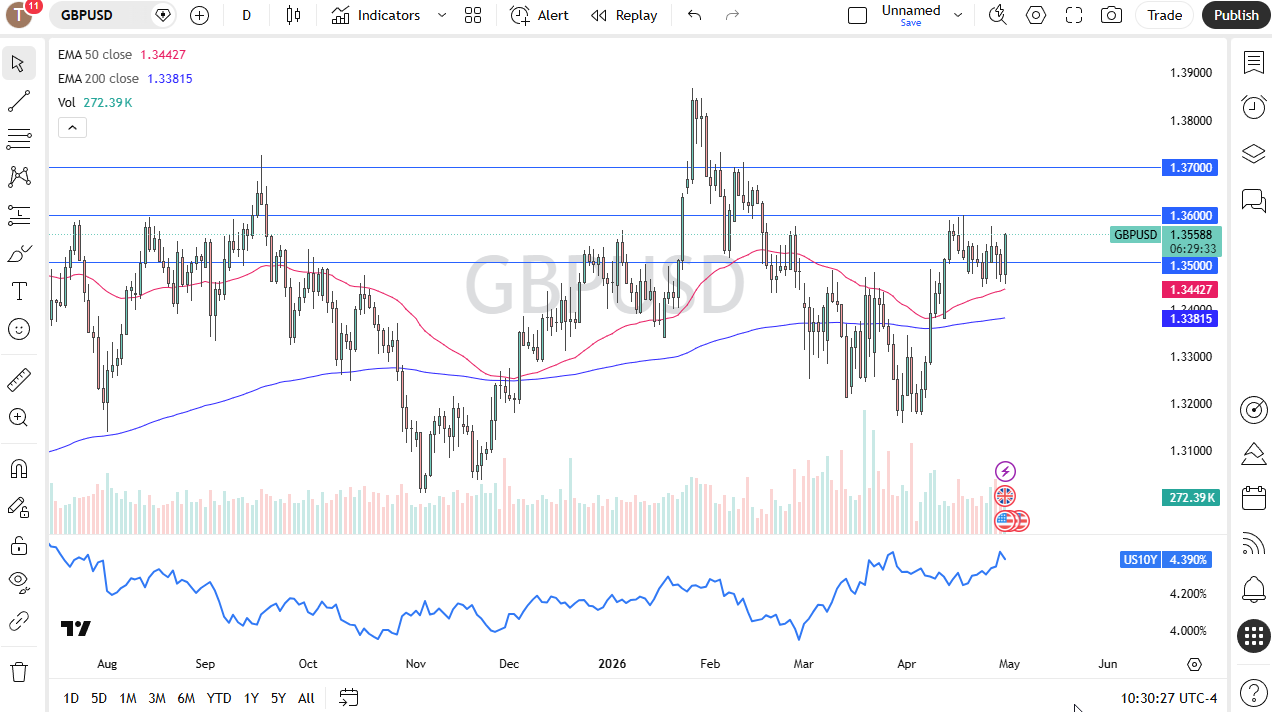
Task: Select the All date range
Action: 306,698
